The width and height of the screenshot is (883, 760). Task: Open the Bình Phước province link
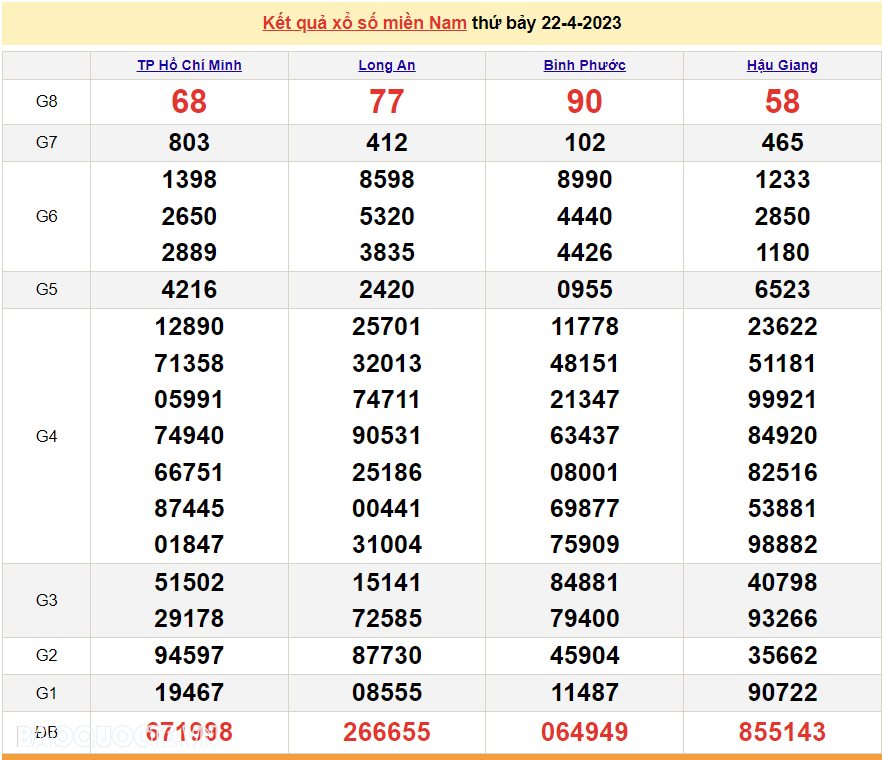coord(585,65)
